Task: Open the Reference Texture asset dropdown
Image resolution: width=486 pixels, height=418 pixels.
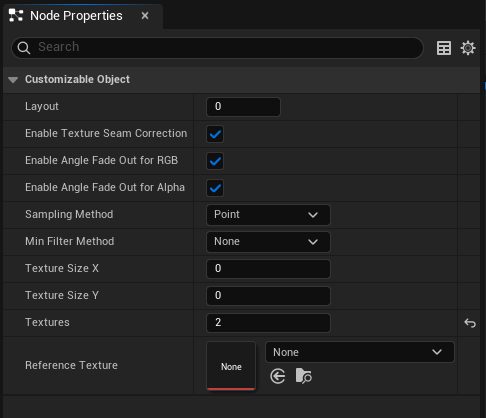Action: tap(360, 352)
